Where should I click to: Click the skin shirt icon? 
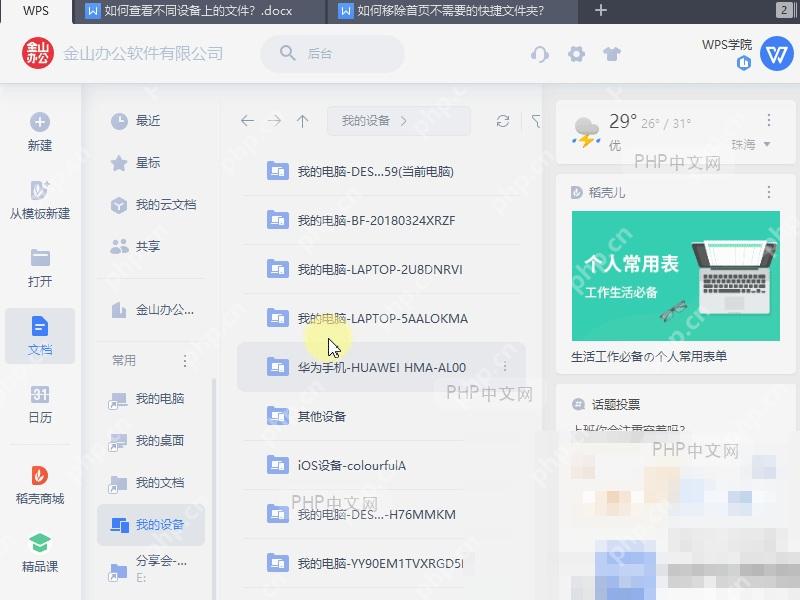pyautogui.click(x=612, y=54)
